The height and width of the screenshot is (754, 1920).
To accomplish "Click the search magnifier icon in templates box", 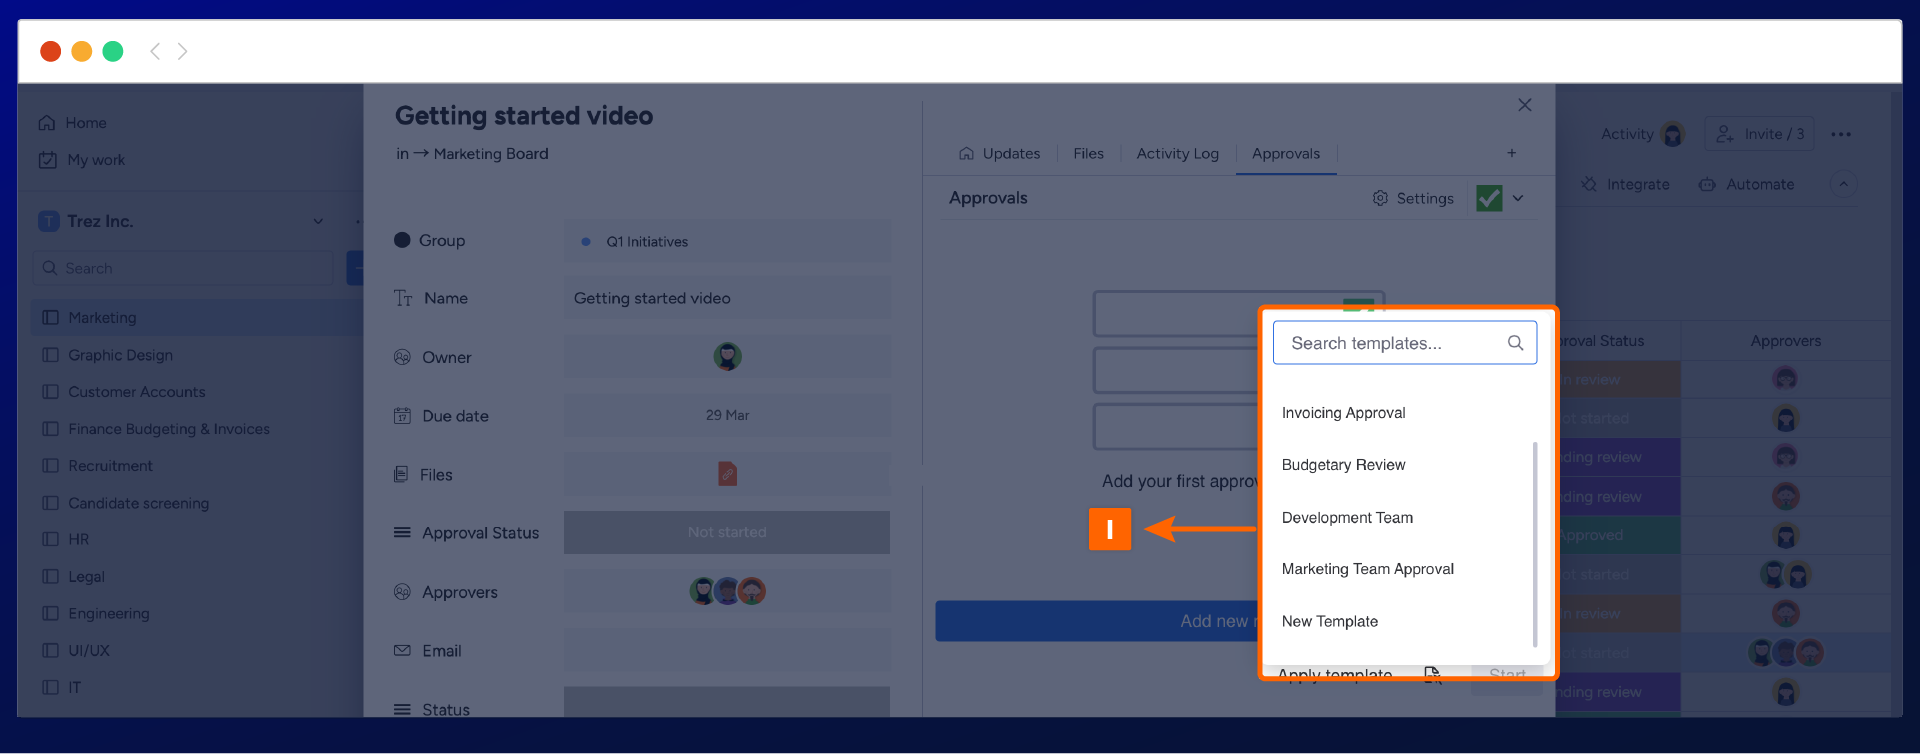I will click(1515, 343).
